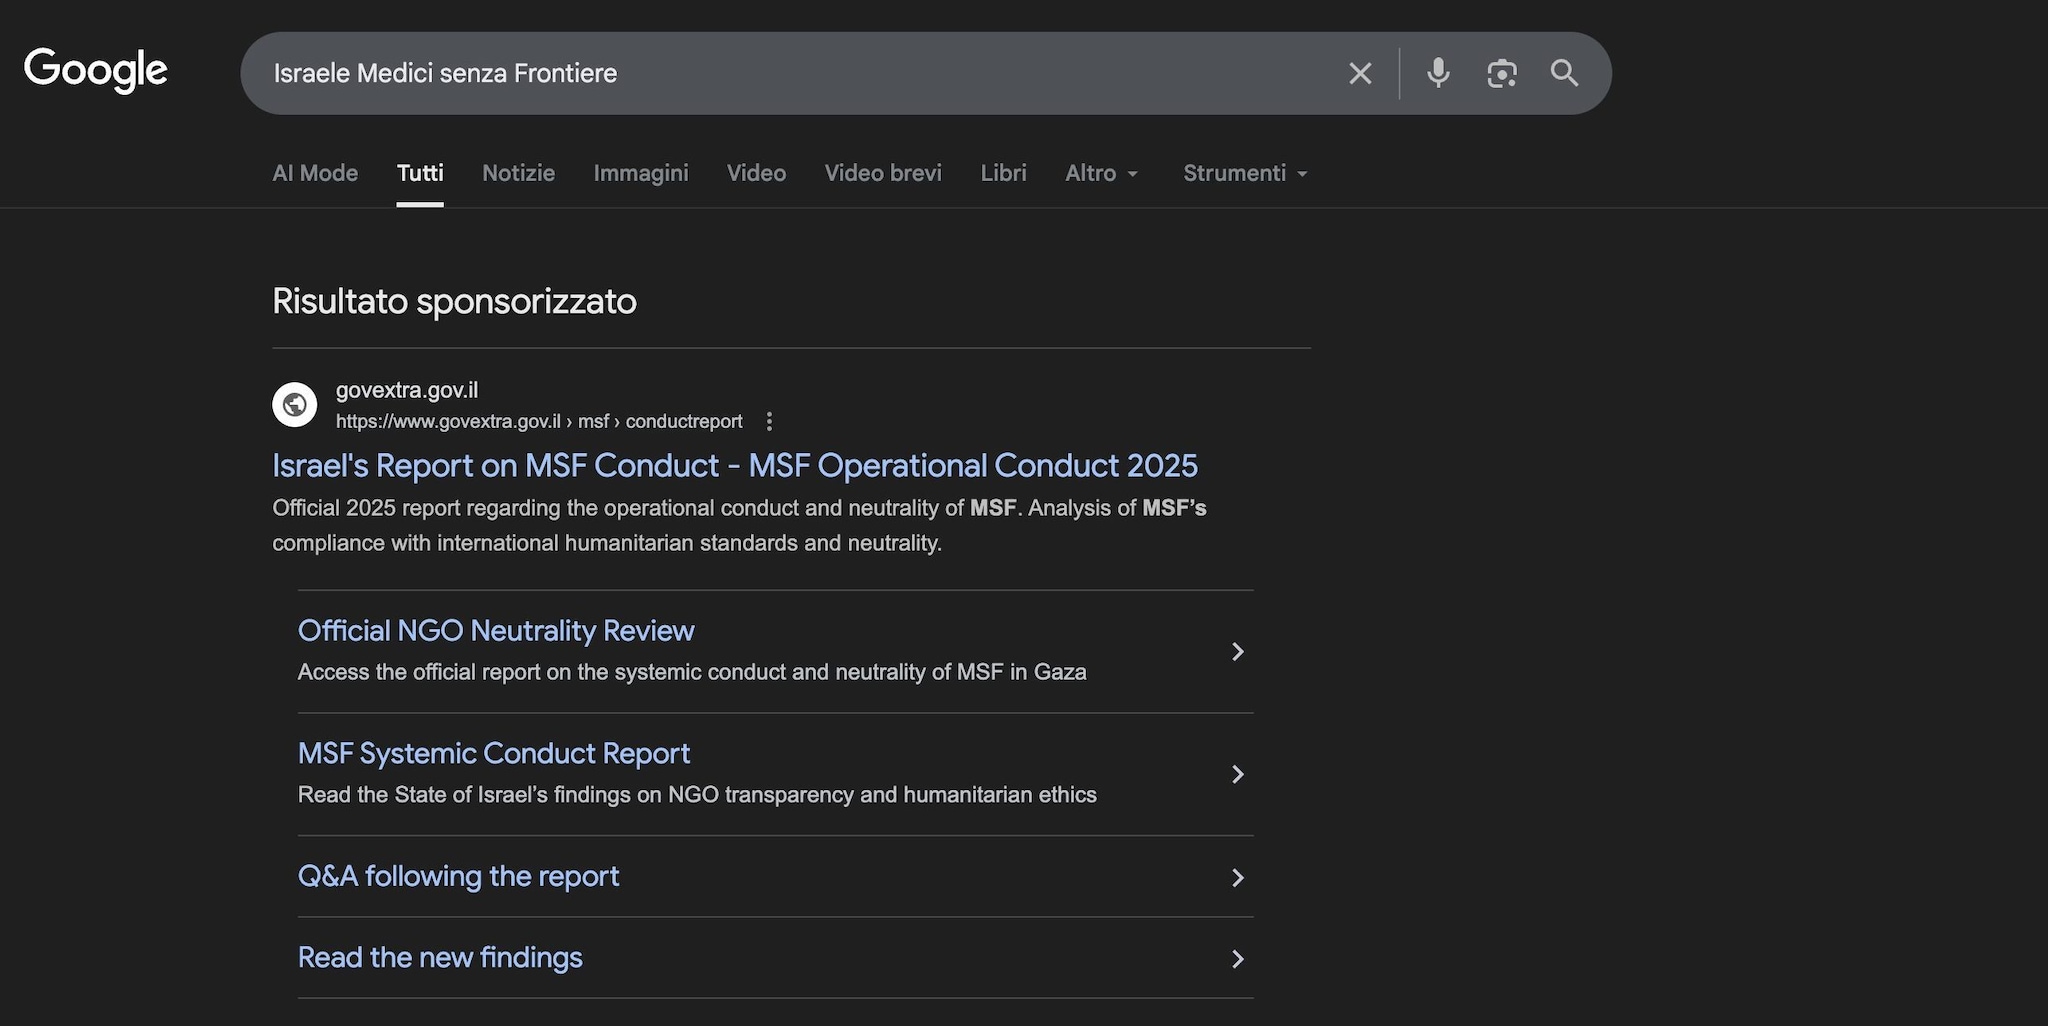
Task: Click the magnifying glass search icon
Action: [1564, 73]
